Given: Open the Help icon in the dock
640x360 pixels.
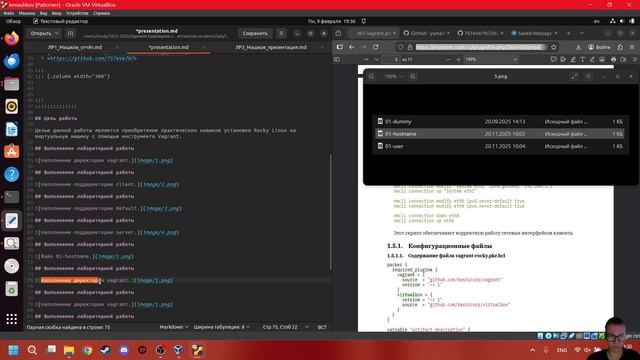Looking at the screenshot, I should [11, 174].
